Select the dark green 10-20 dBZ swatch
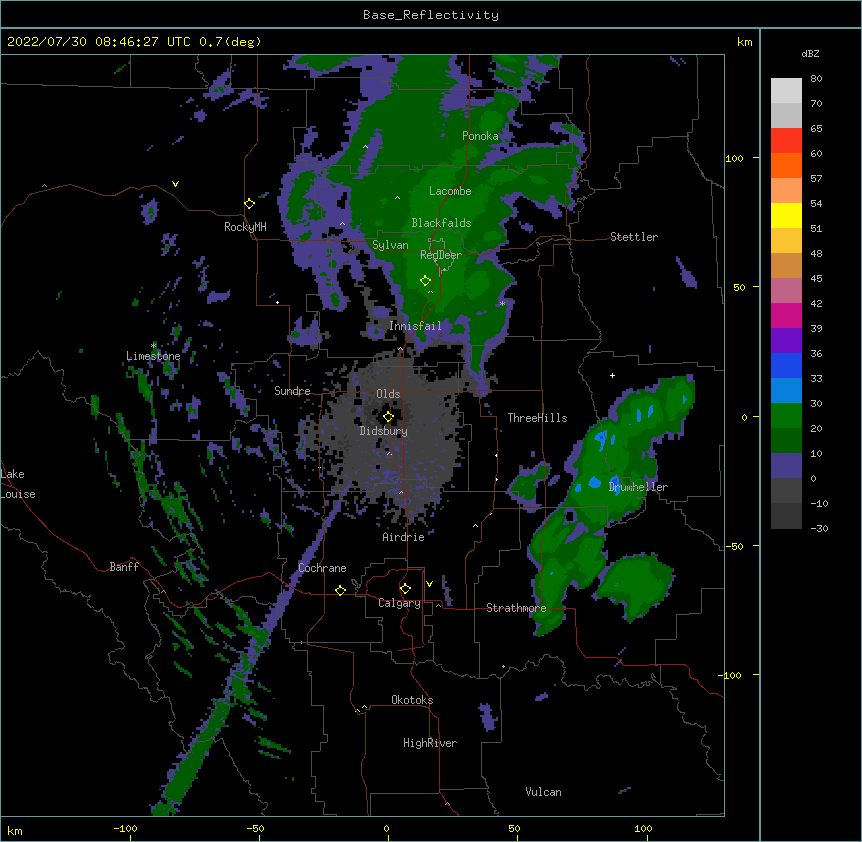Image resolution: width=862 pixels, height=842 pixels. [x=786, y=441]
